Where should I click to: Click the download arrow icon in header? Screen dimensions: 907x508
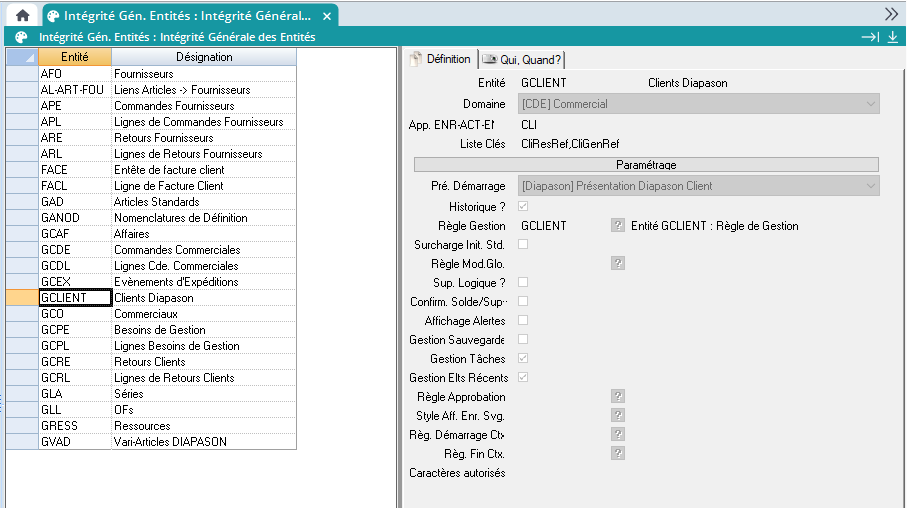893,37
